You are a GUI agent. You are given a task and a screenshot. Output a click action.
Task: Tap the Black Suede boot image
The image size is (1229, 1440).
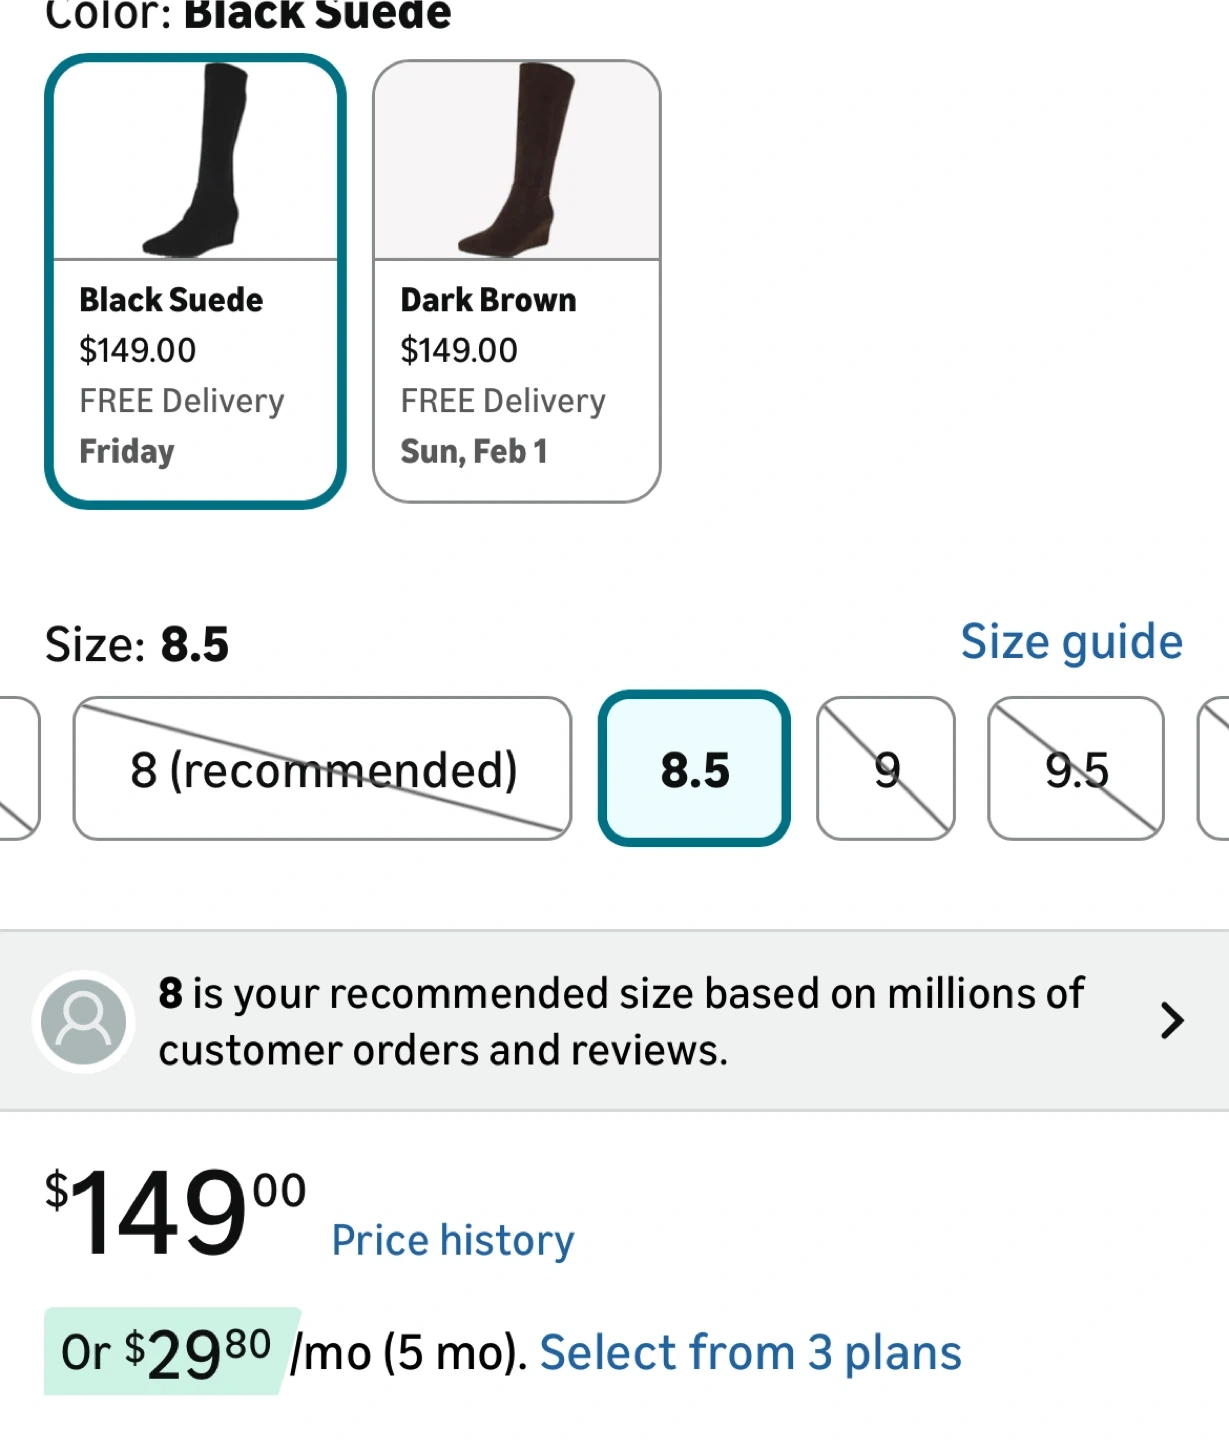click(196, 160)
